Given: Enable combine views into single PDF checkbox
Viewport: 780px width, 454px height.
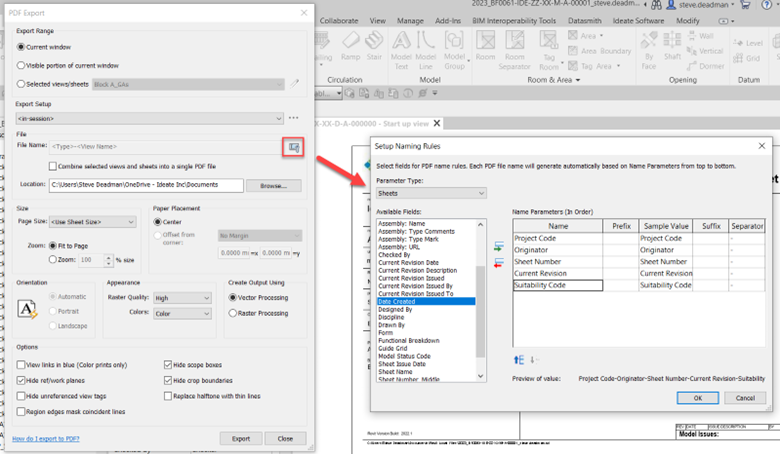Looking at the screenshot, I should (50, 165).
